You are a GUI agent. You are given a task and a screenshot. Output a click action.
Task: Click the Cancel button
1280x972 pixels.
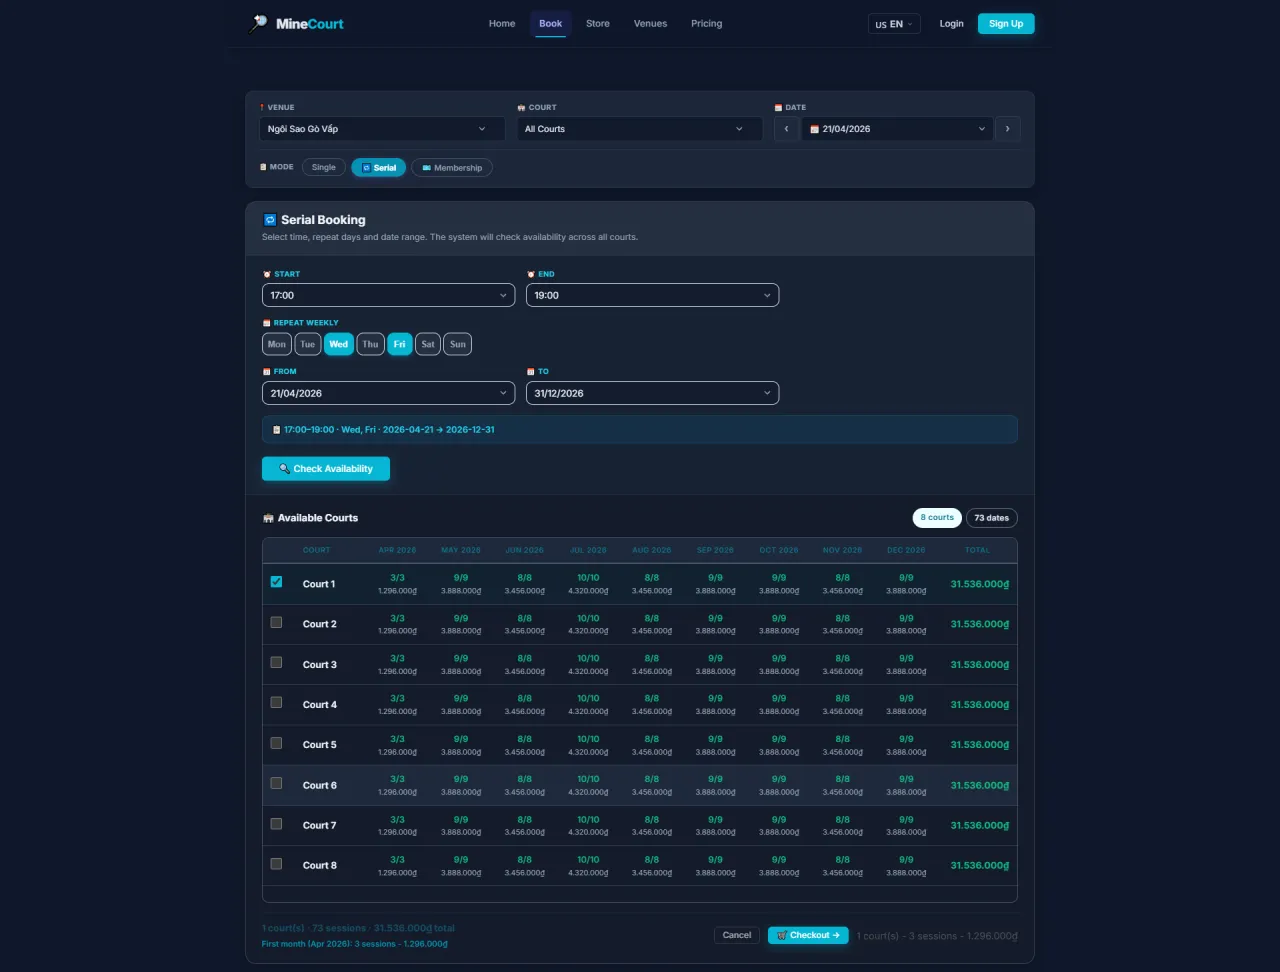(737, 935)
